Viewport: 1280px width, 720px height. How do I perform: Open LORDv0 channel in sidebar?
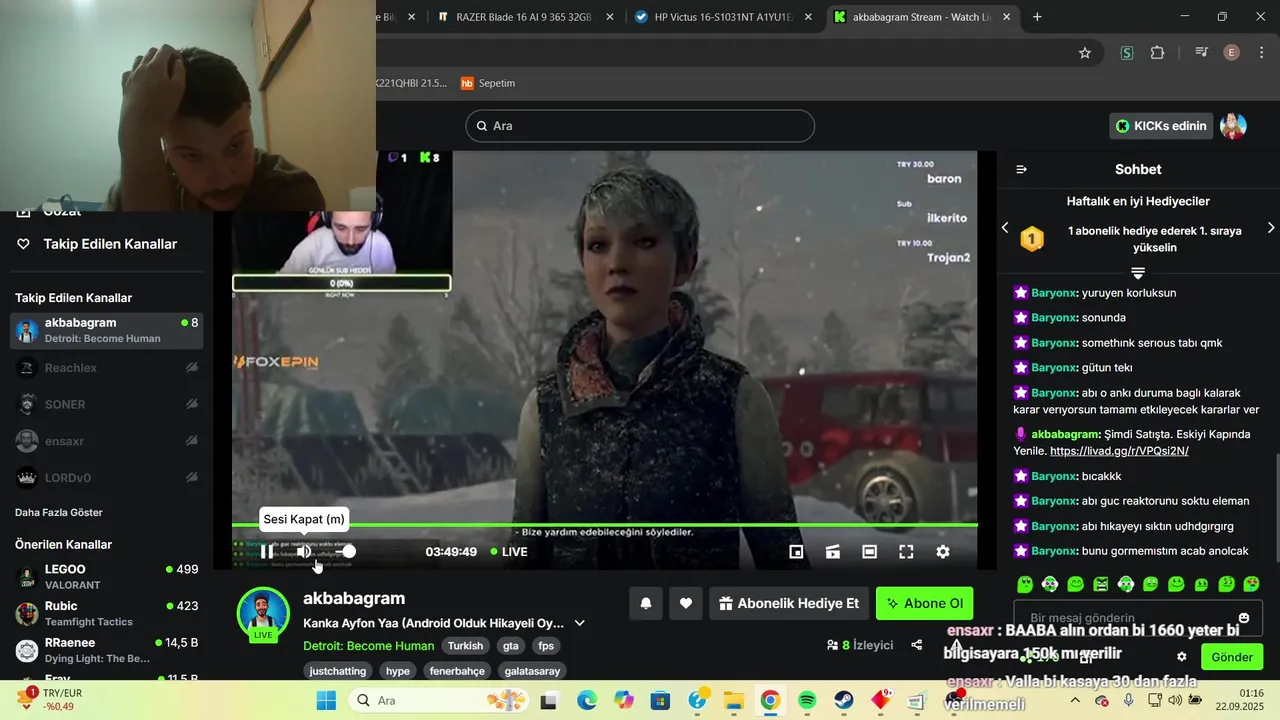pyautogui.click(x=107, y=477)
